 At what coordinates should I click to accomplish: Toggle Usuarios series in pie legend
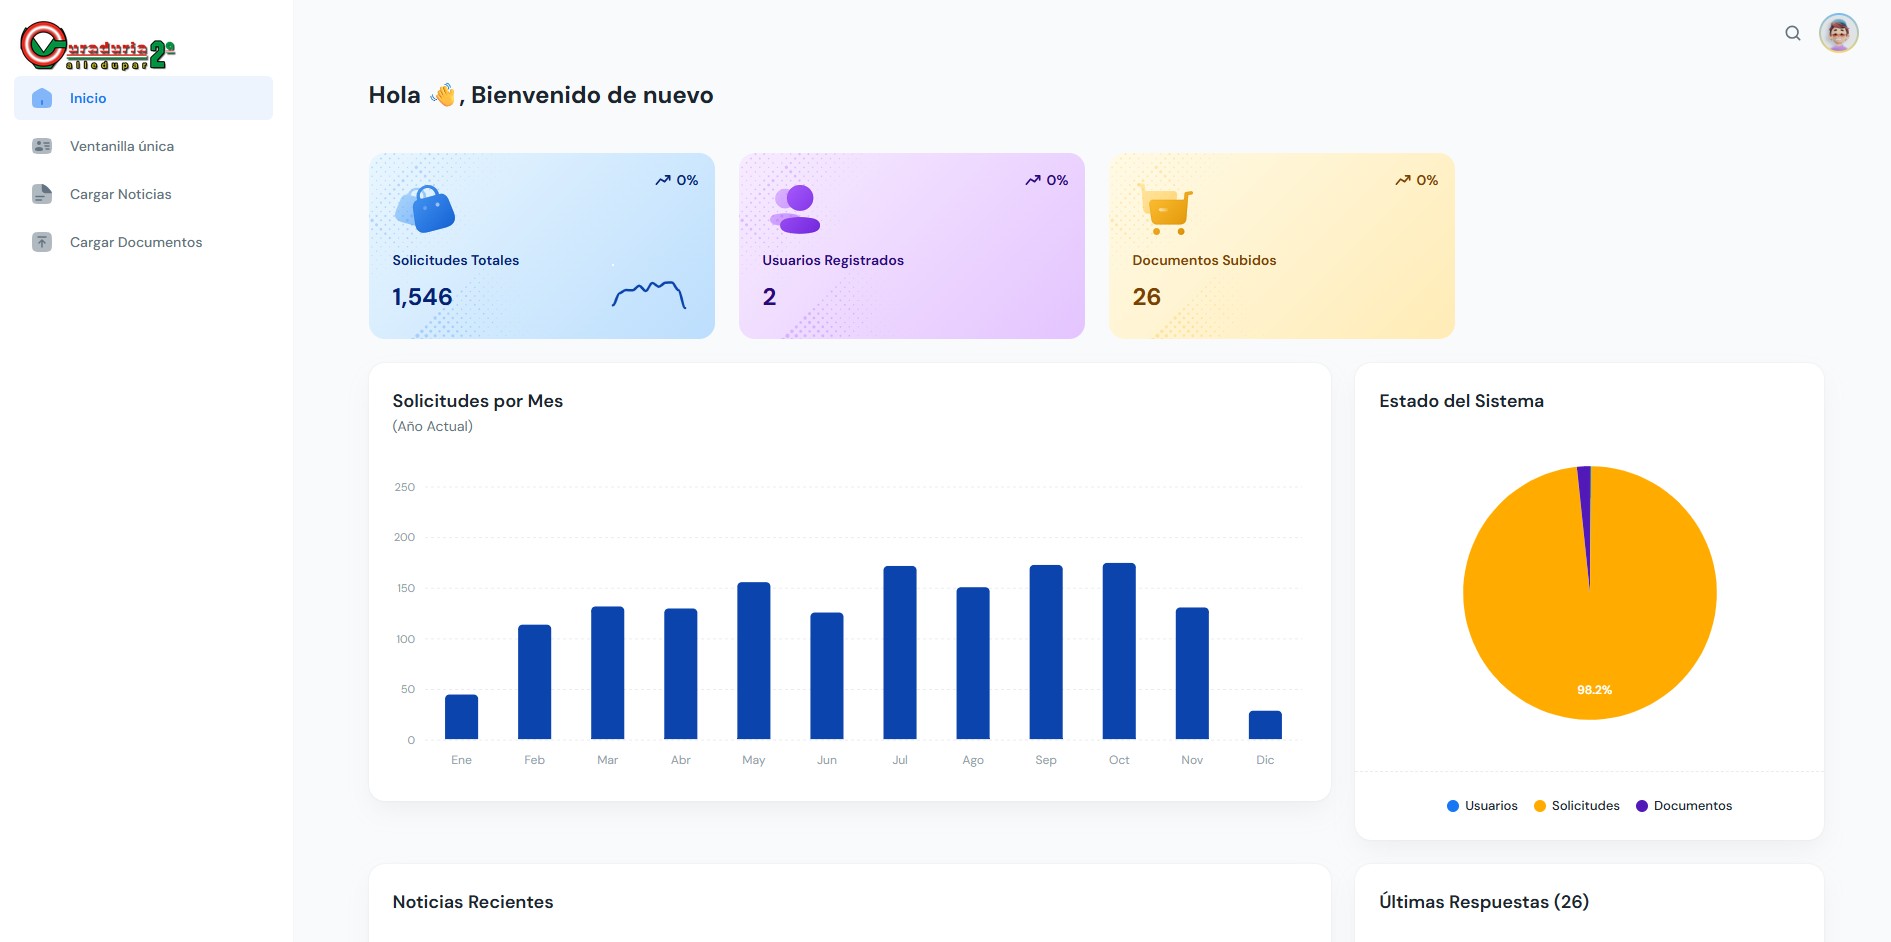point(1482,806)
